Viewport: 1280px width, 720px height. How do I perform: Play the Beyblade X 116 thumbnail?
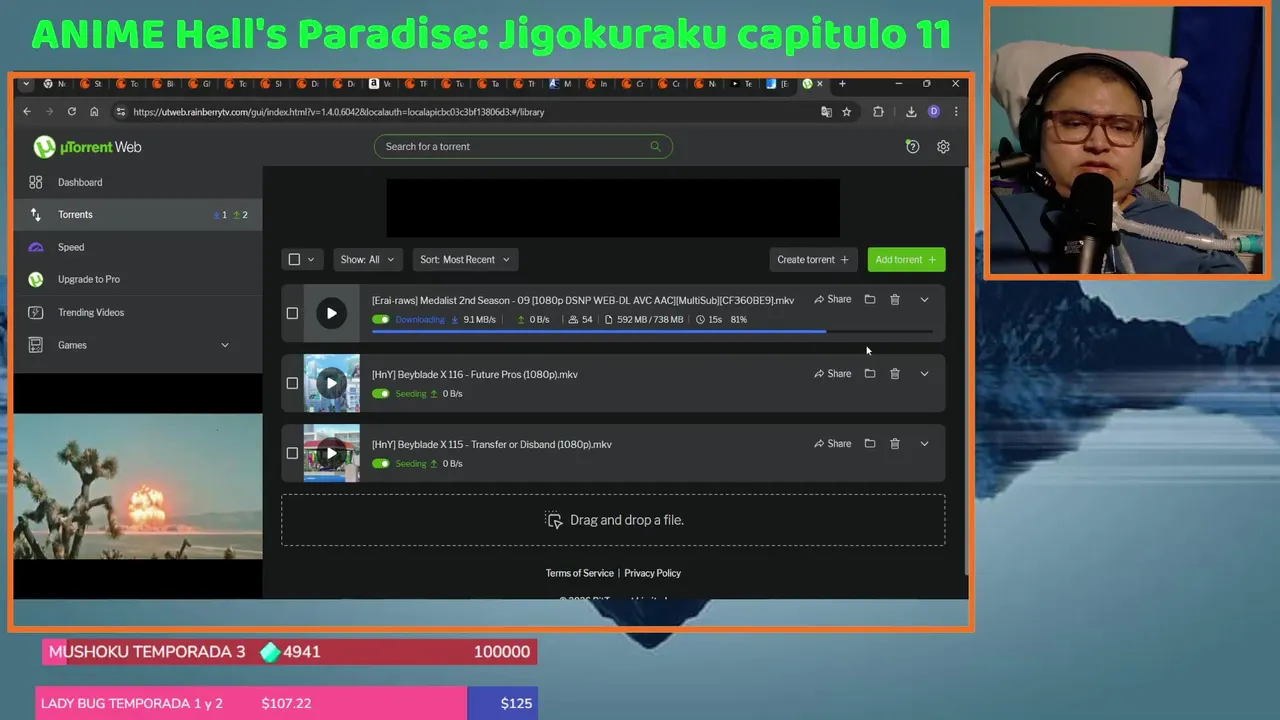[332, 383]
